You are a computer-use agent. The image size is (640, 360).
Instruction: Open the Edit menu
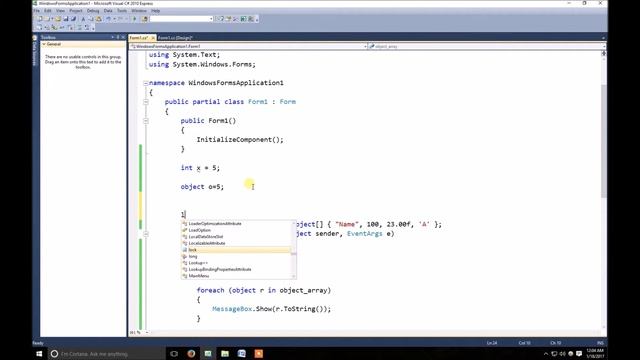click(x=48, y=11)
